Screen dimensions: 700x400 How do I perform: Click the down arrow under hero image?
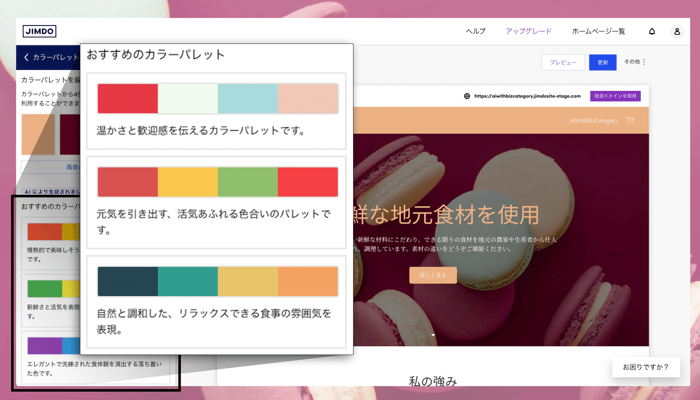point(433,335)
